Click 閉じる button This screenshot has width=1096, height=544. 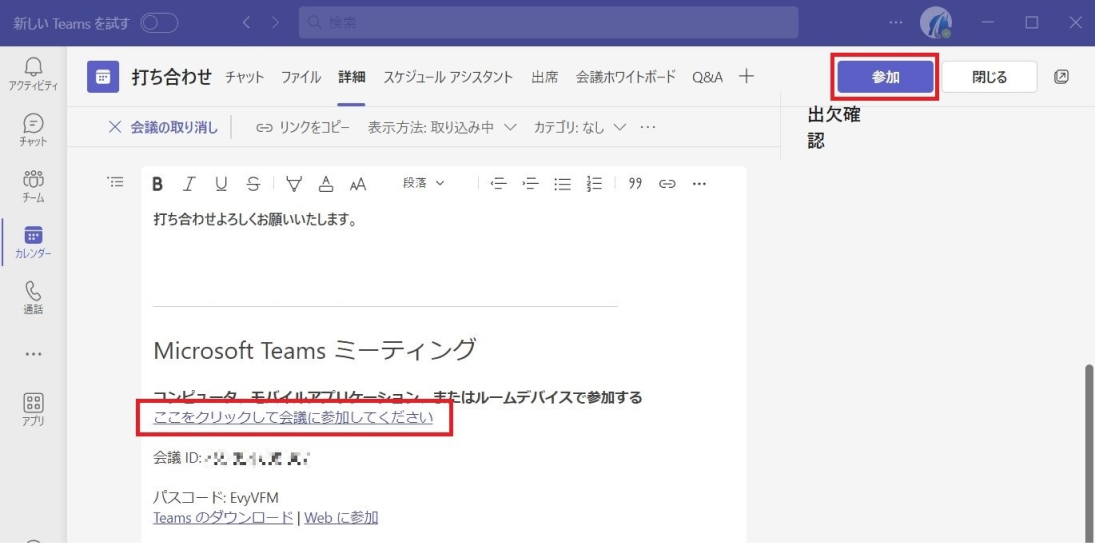pyautogui.click(x=989, y=77)
